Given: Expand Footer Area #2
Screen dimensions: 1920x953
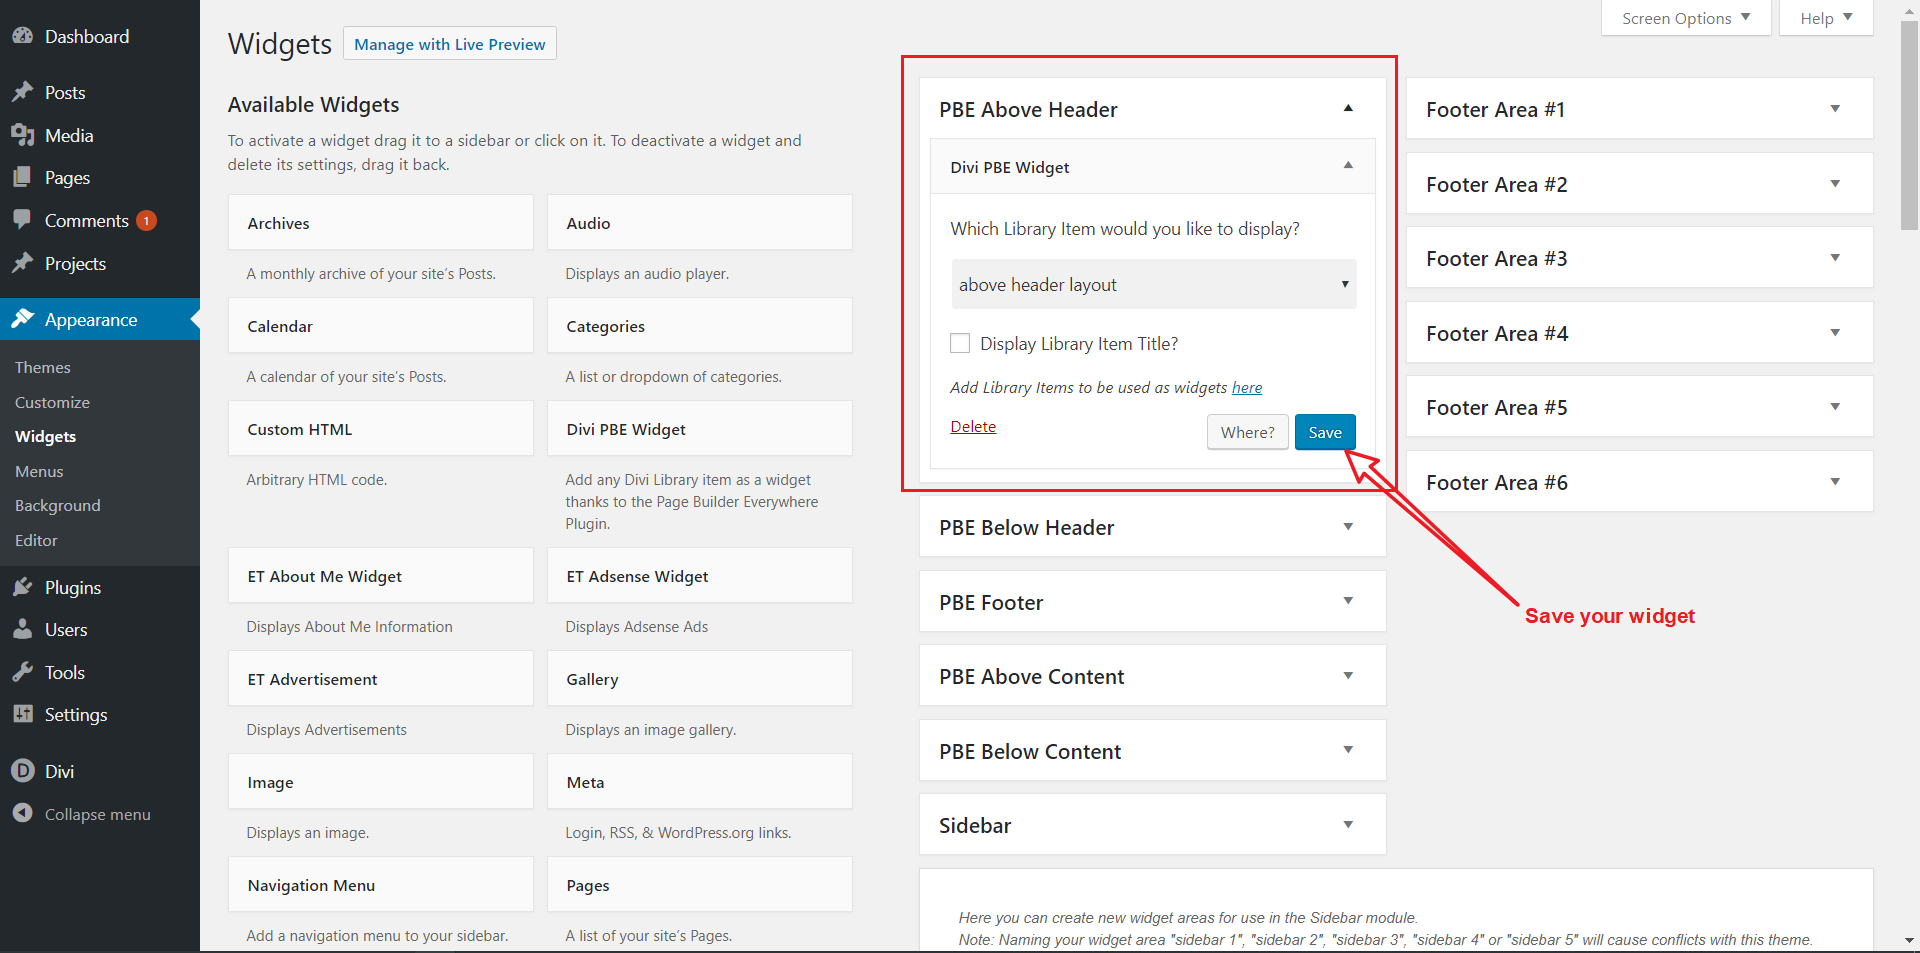Looking at the screenshot, I should pos(1835,184).
